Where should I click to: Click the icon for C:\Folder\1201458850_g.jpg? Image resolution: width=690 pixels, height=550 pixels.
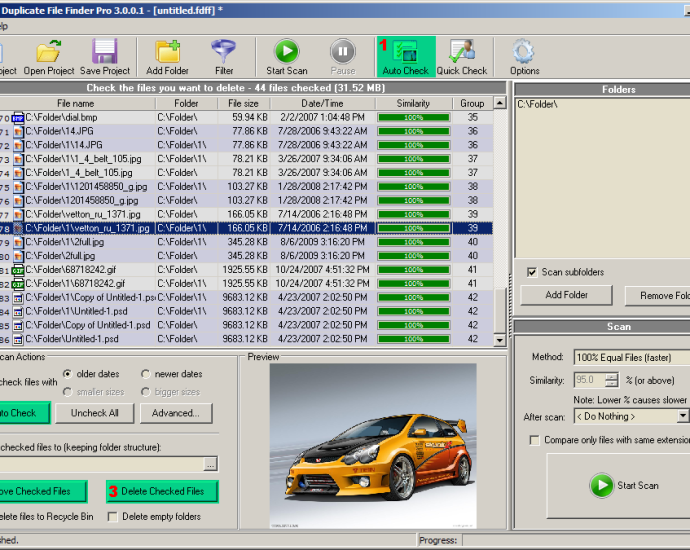tap(18, 201)
